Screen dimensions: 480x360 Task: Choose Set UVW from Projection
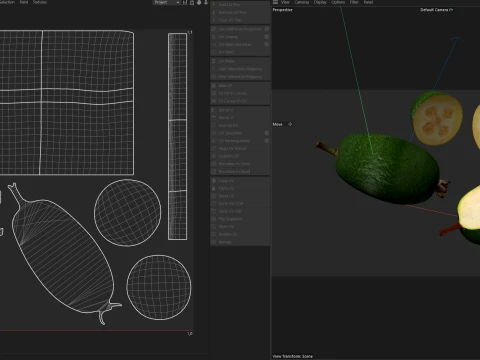237,29
